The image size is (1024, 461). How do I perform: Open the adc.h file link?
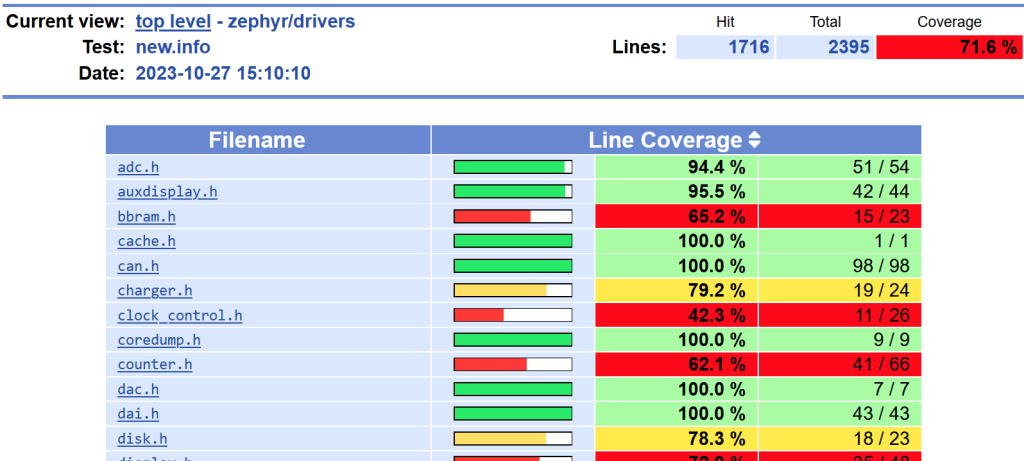[138, 167]
